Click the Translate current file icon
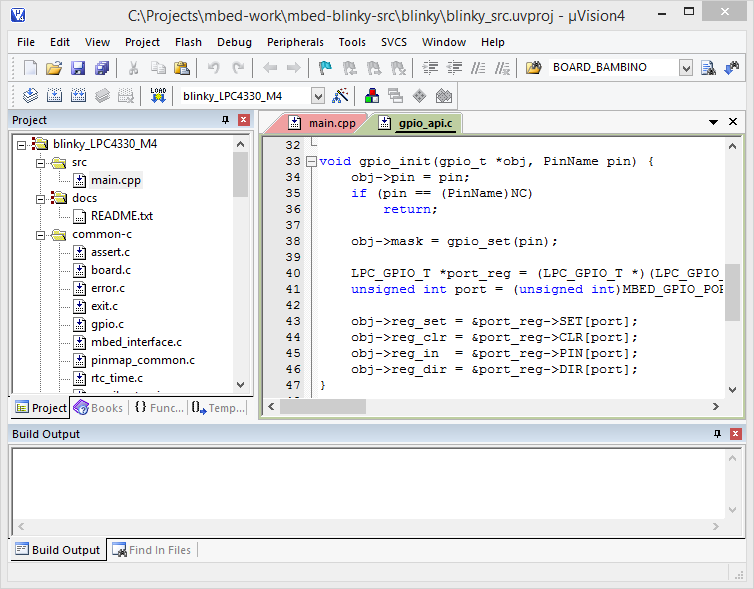Image resolution: width=754 pixels, height=589 pixels. (30, 96)
